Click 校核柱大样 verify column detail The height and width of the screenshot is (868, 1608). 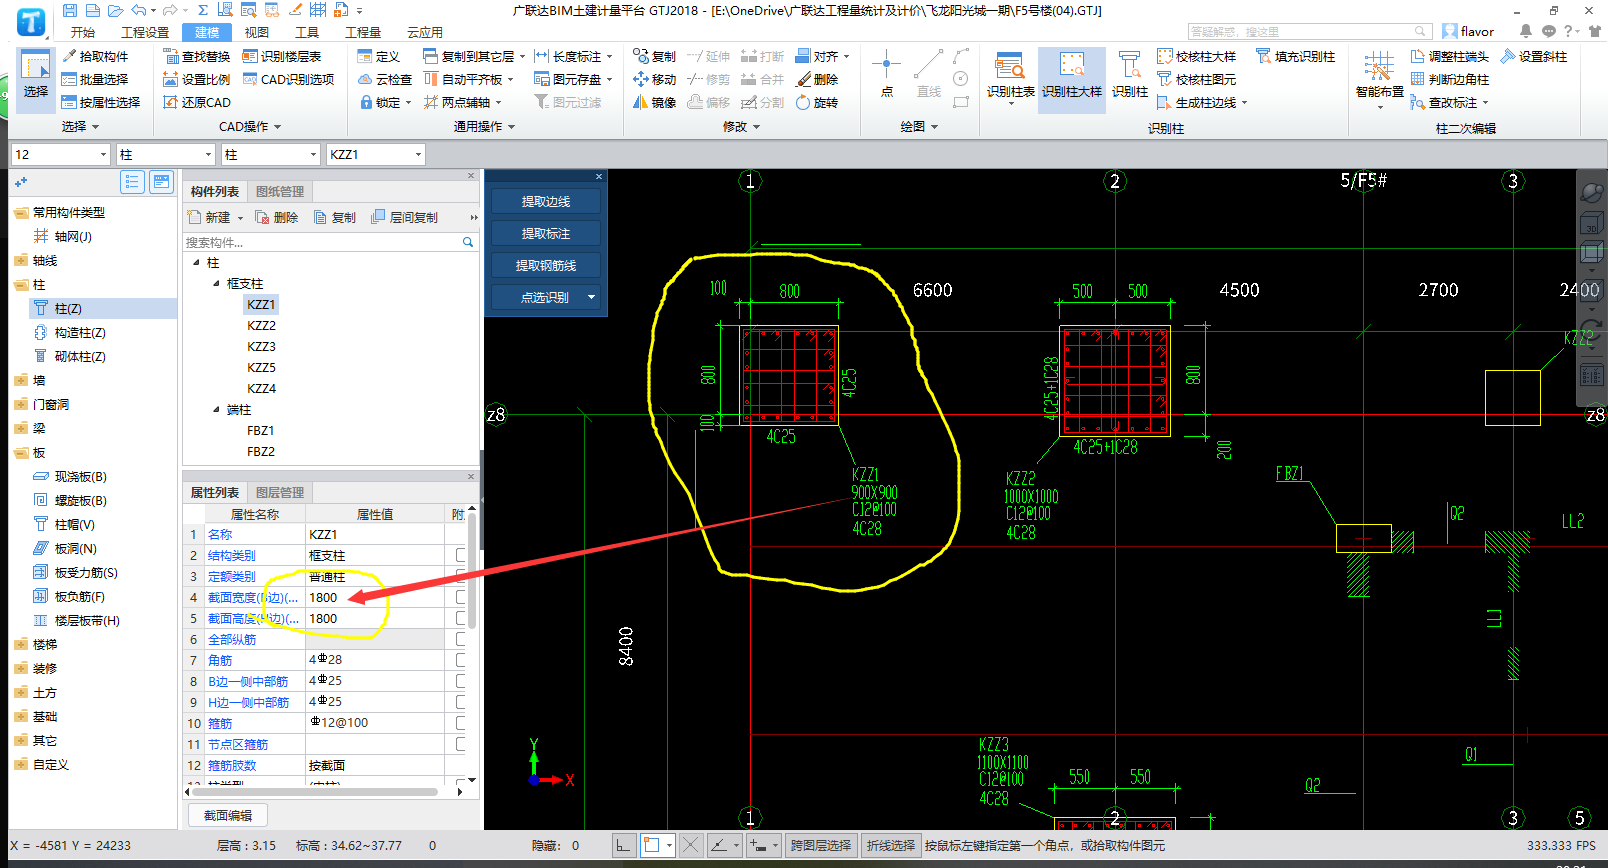pyautogui.click(x=1197, y=56)
